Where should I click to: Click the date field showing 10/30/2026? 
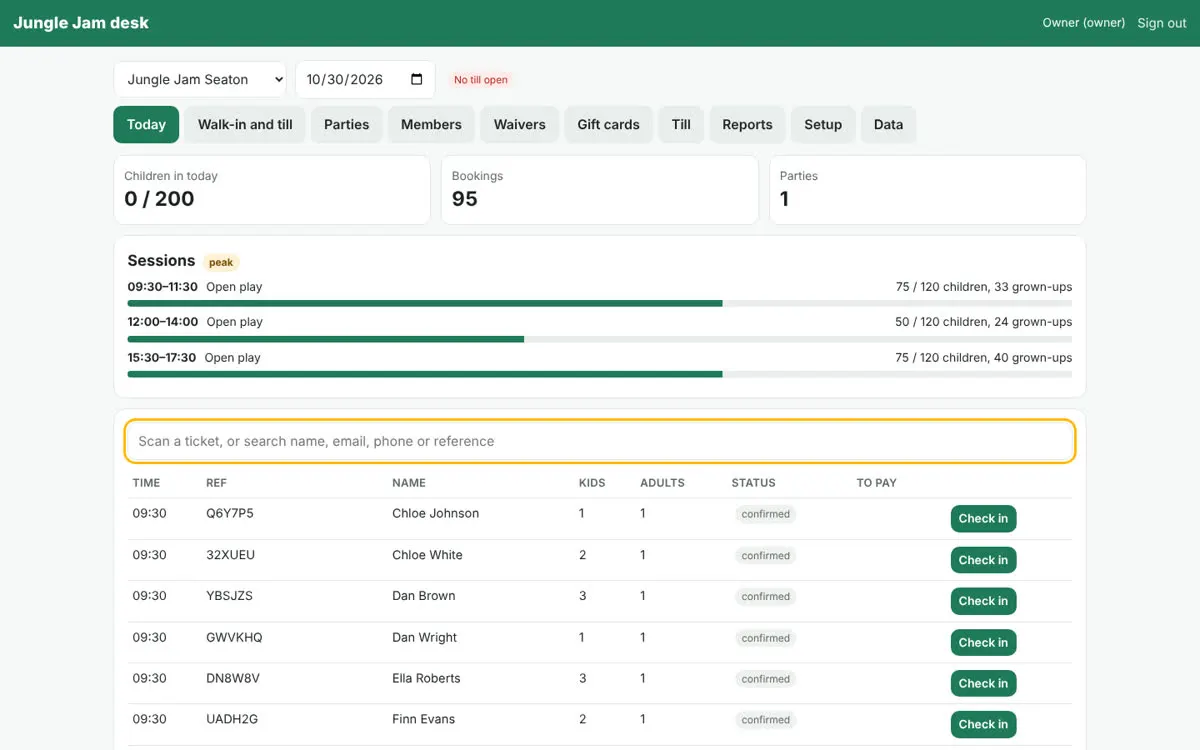tap(365, 80)
